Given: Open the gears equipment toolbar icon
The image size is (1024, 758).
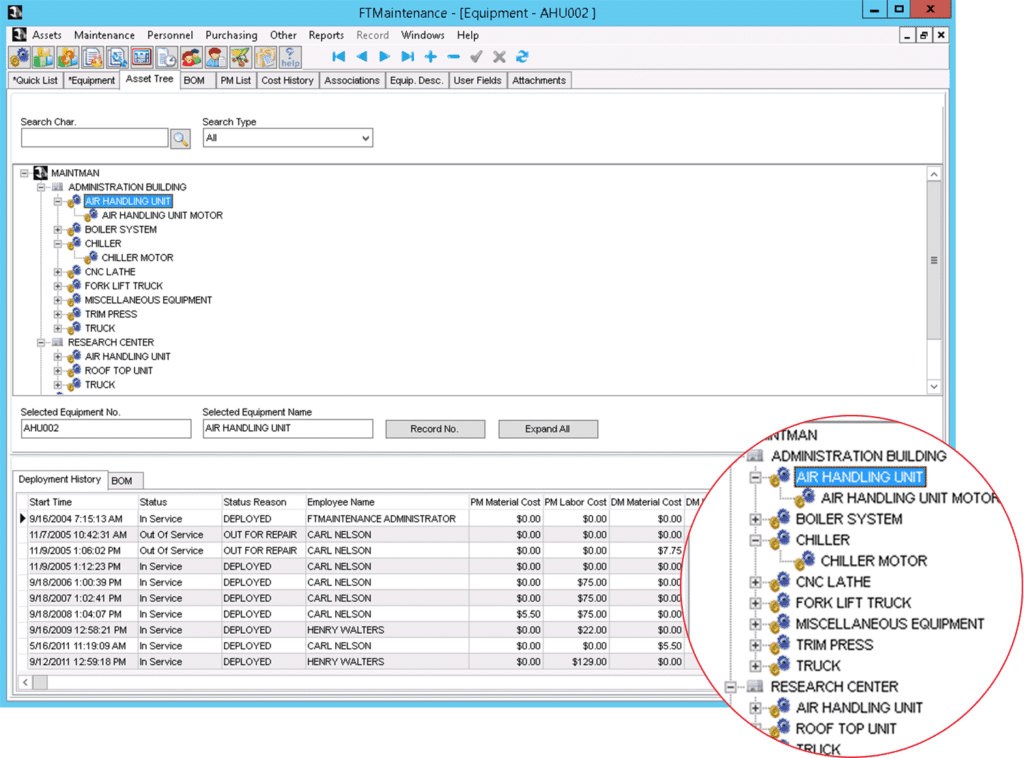Looking at the screenshot, I should pos(19,57).
